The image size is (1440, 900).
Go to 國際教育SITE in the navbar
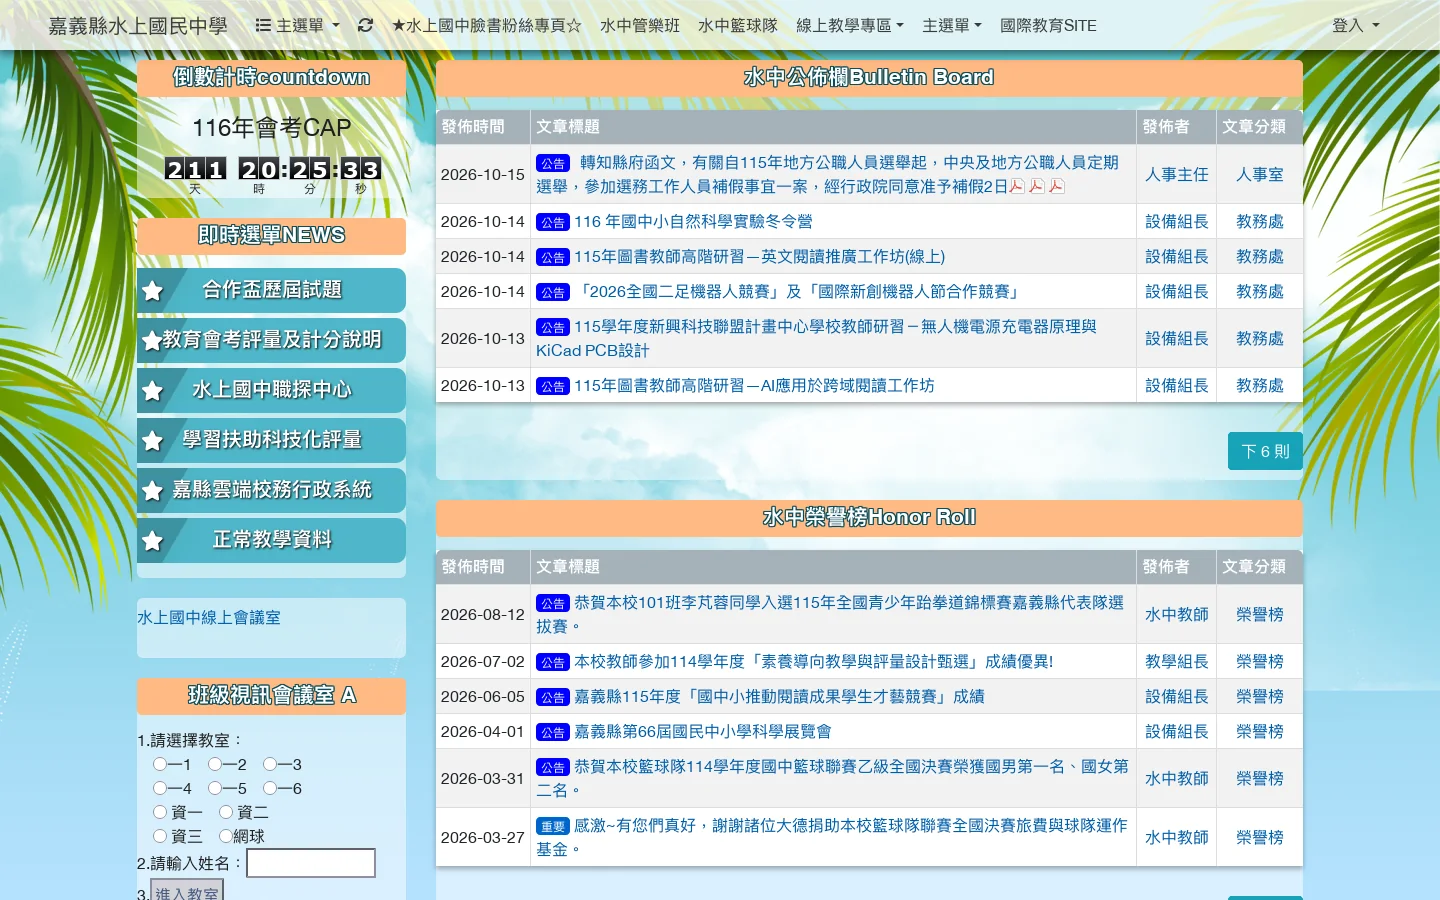(x=1048, y=25)
